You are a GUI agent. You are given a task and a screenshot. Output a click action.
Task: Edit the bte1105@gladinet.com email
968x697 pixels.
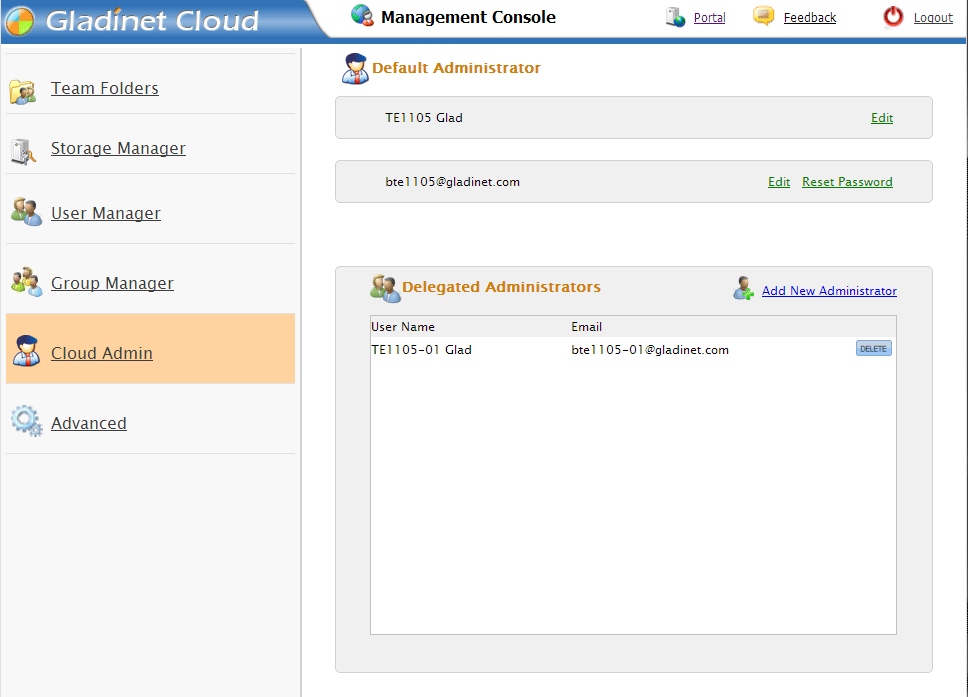click(x=779, y=182)
